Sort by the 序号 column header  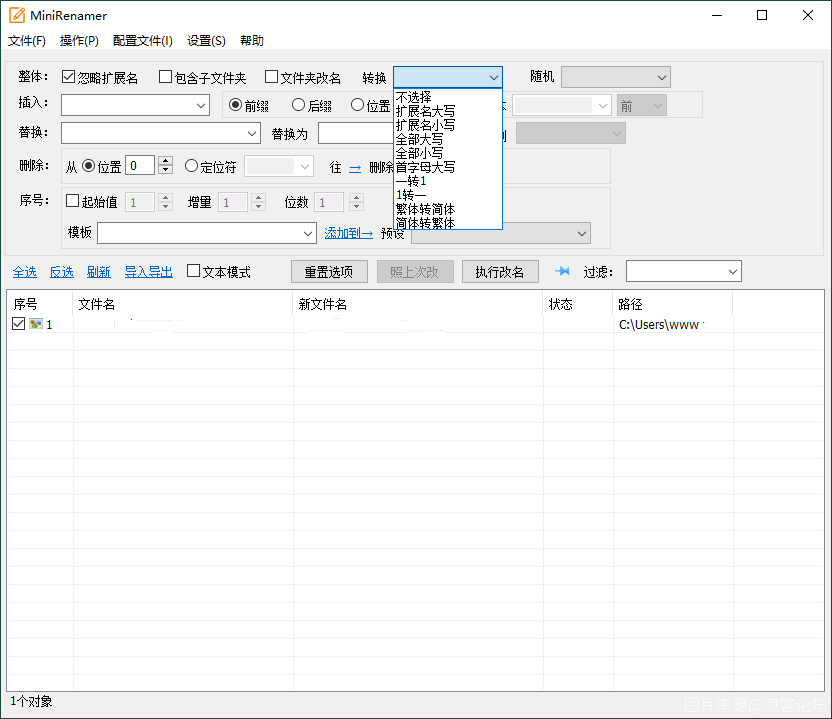pyautogui.click(x=40, y=304)
